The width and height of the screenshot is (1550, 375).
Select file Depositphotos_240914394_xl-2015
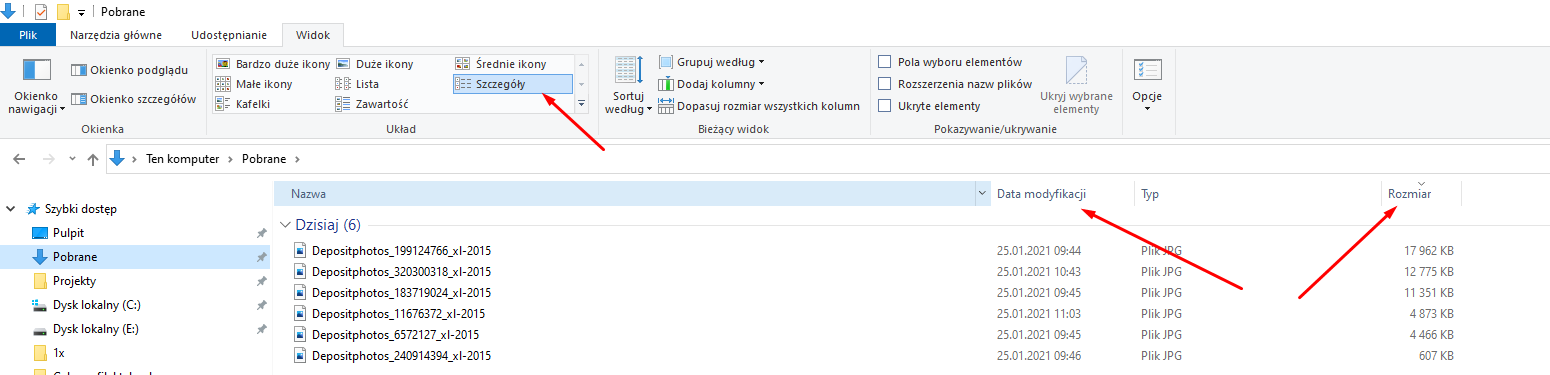401,356
